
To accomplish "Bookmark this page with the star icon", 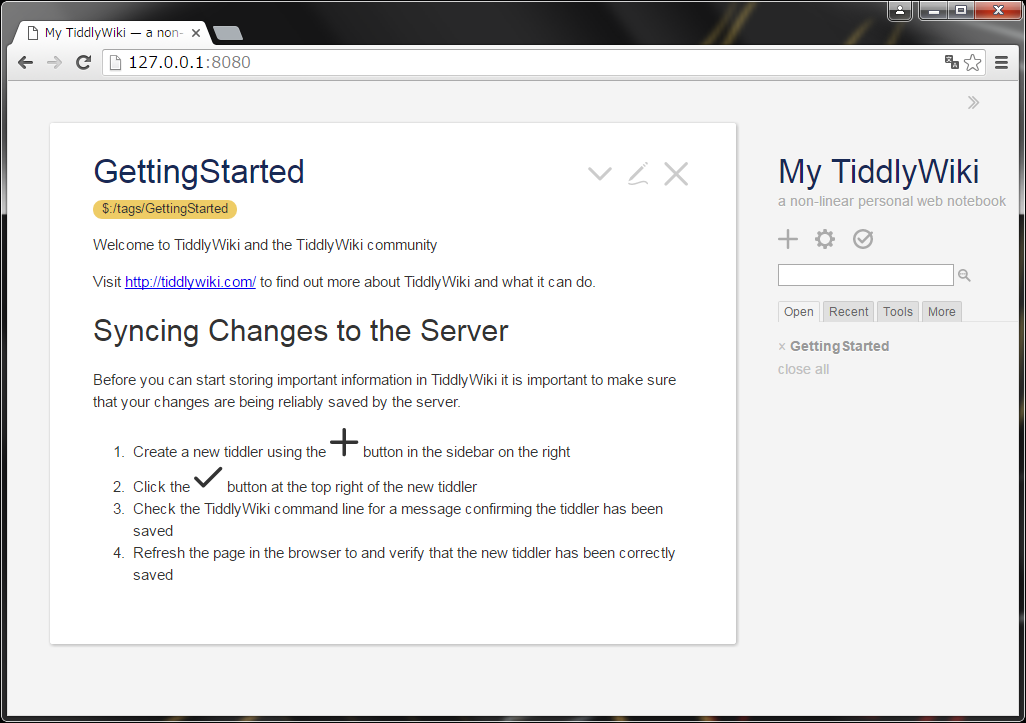I will (973, 62).
